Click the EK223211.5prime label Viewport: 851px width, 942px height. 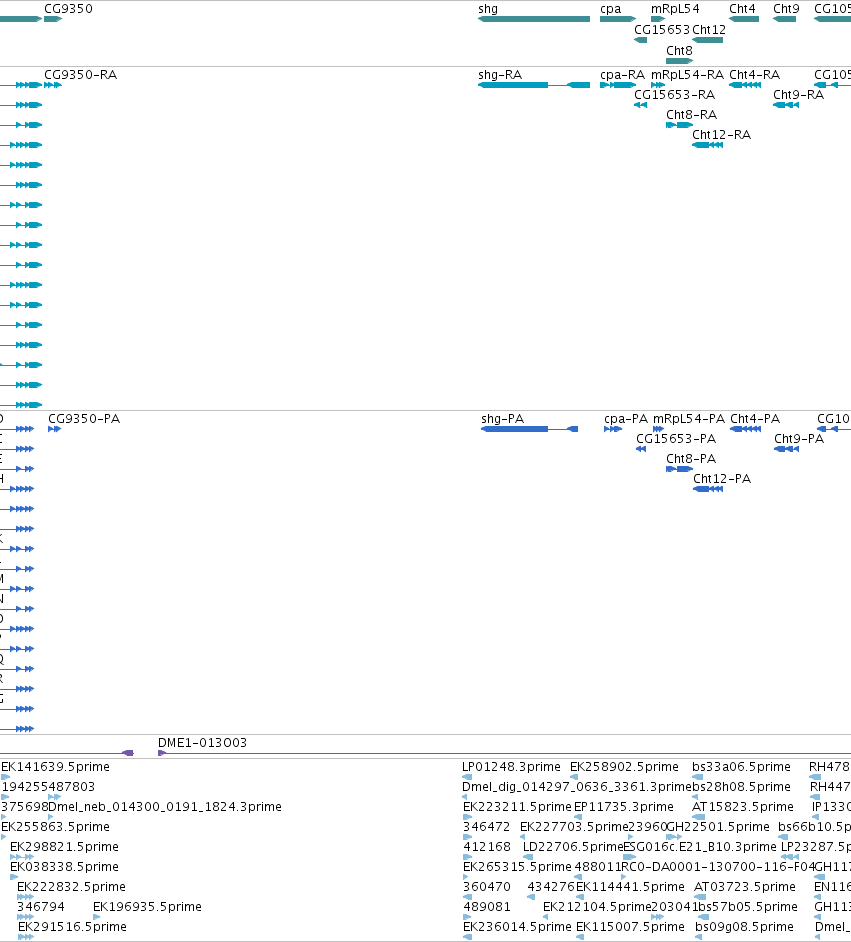[x=517, y=807]
